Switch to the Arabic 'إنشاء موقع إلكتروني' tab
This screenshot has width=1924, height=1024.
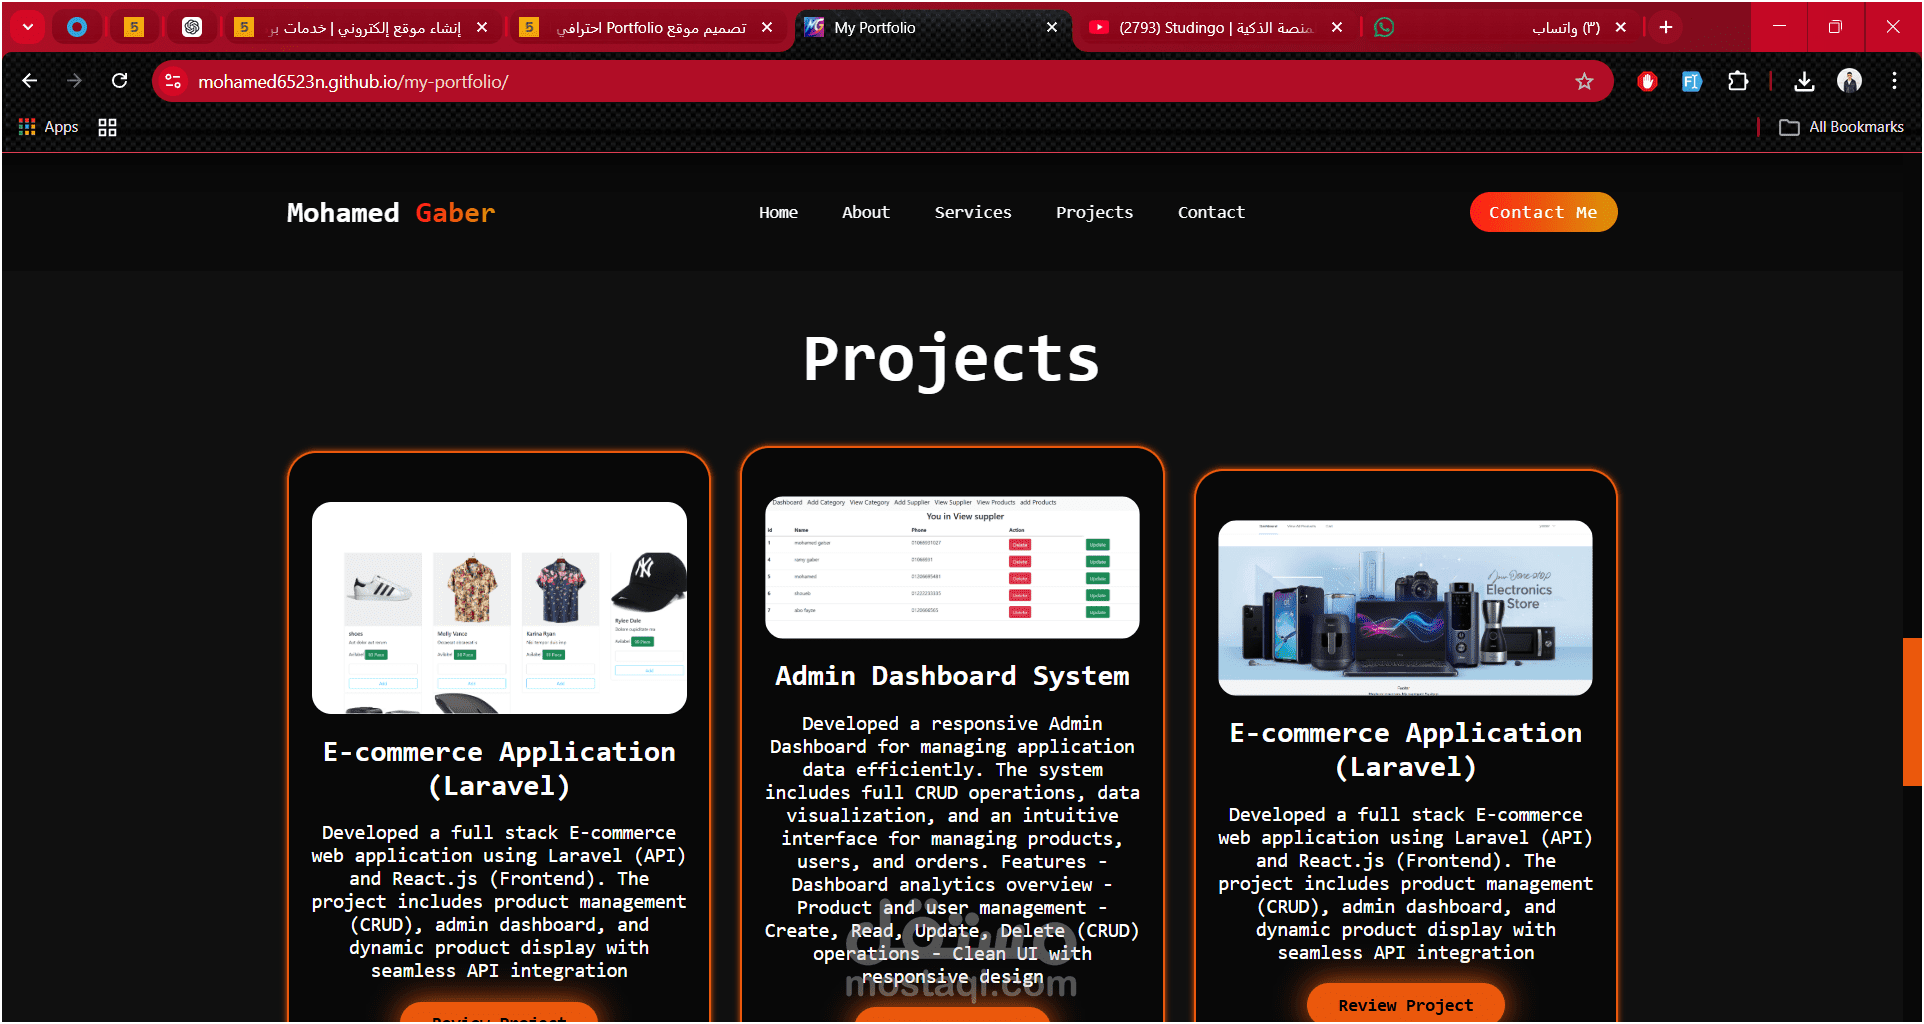pos(360,27)
